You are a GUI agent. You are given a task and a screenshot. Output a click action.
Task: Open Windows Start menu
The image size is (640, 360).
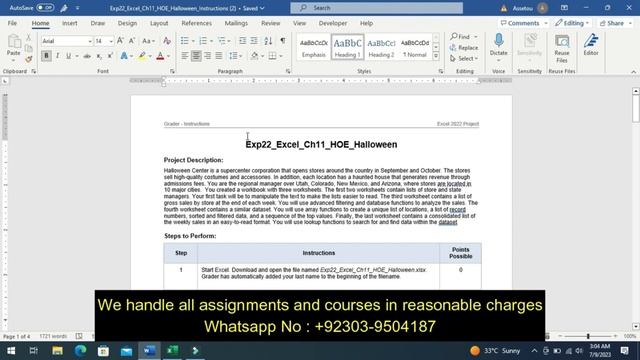click(11, 351)
